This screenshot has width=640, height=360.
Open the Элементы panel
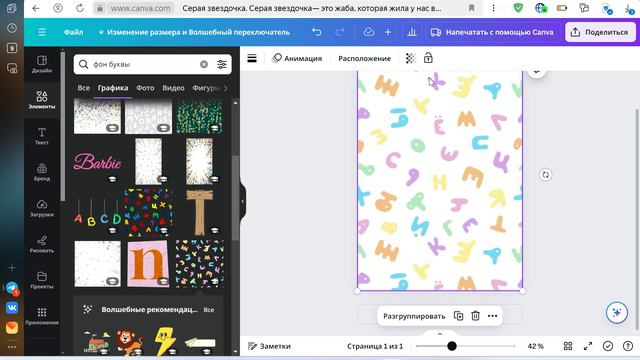pos(42,100)
